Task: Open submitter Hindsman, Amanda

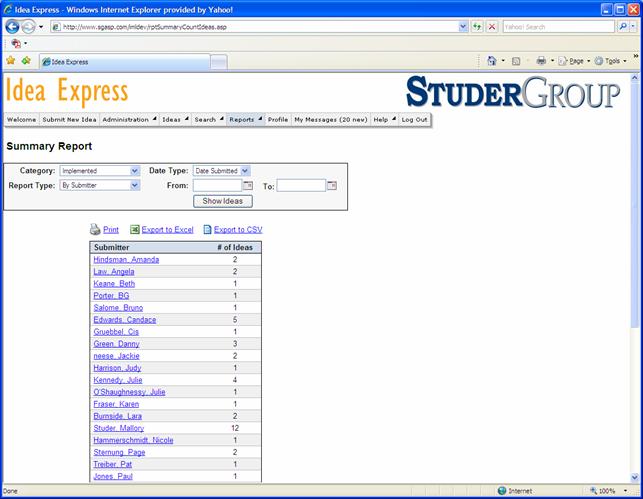Action: 126,260
